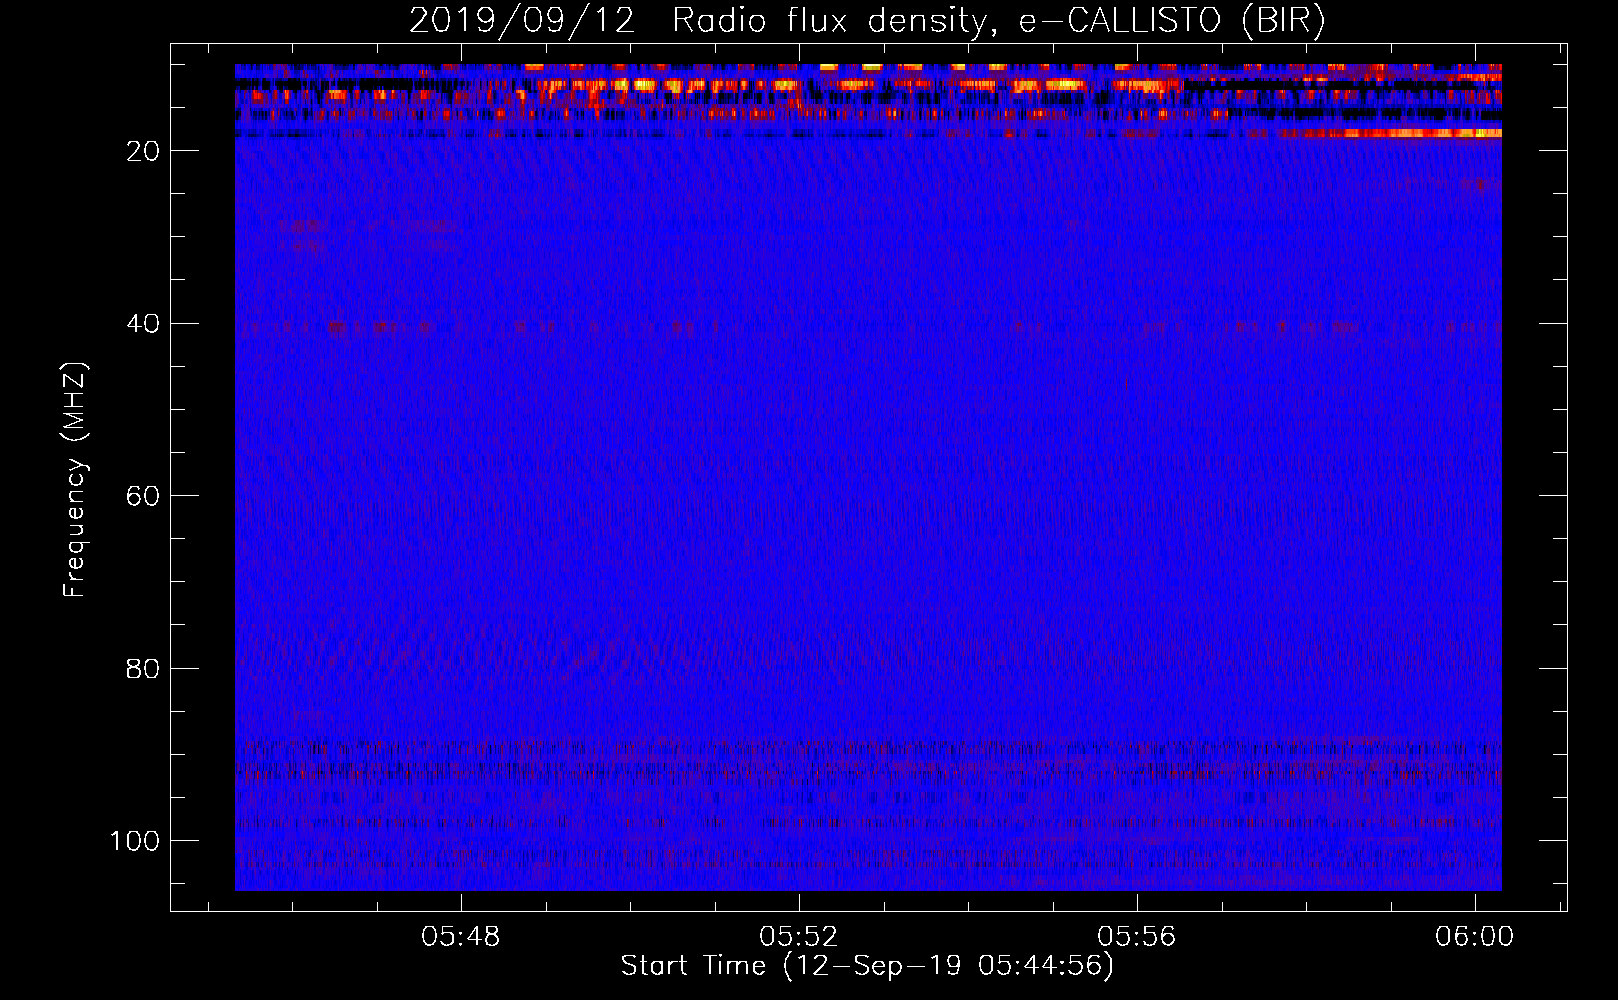Click the 100 MHz frequency tick label

tap(134, 841)
